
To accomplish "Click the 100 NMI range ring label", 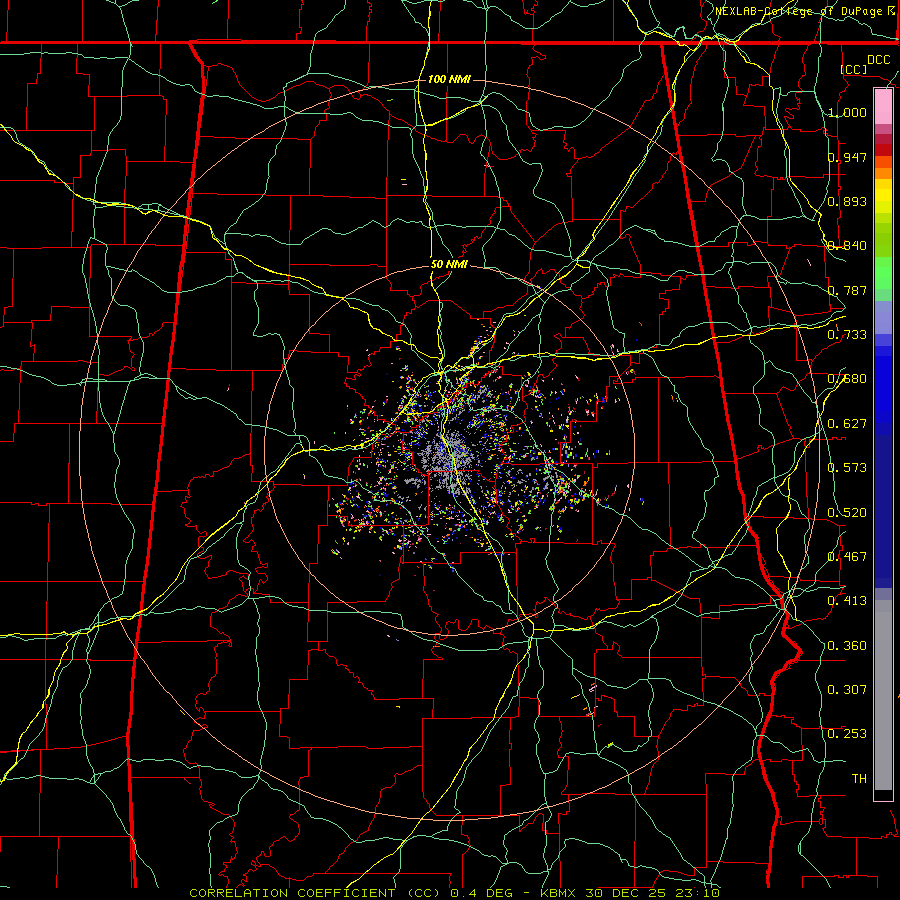I will click(449, 79).
